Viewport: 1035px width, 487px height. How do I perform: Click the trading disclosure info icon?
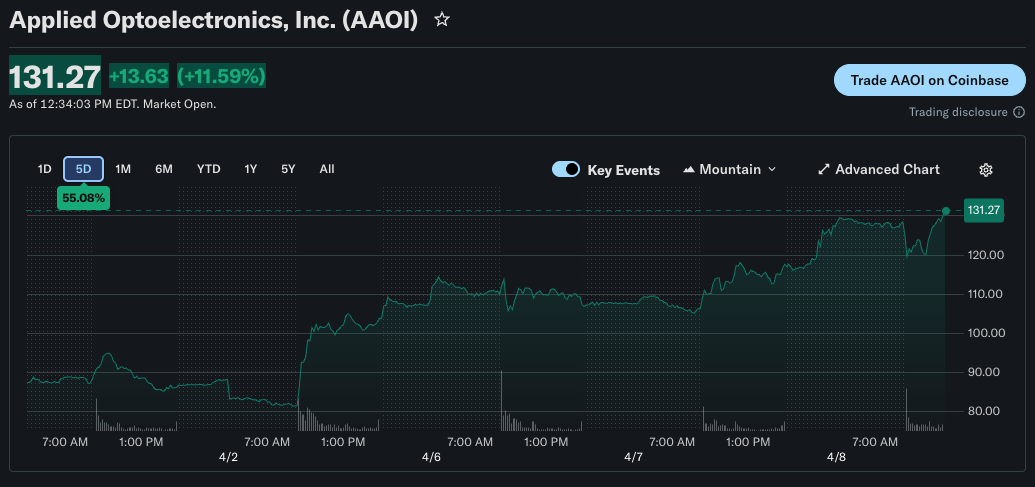point(1018,112)
